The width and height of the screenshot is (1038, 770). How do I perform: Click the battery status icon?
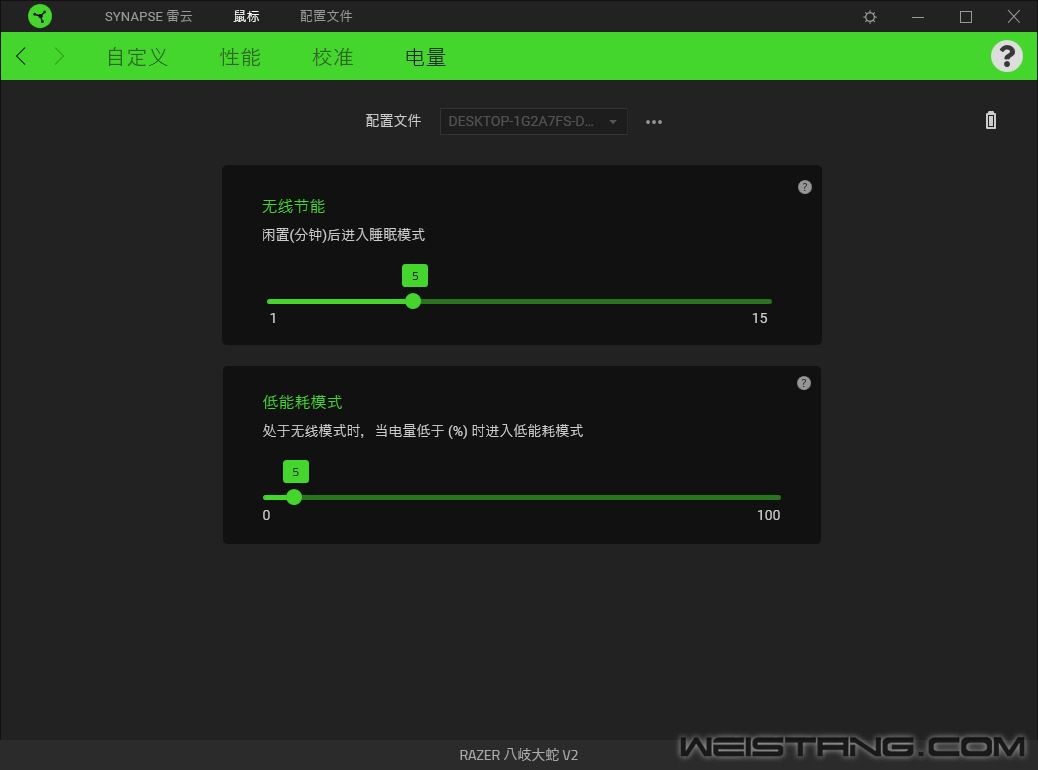coord(990,120)
